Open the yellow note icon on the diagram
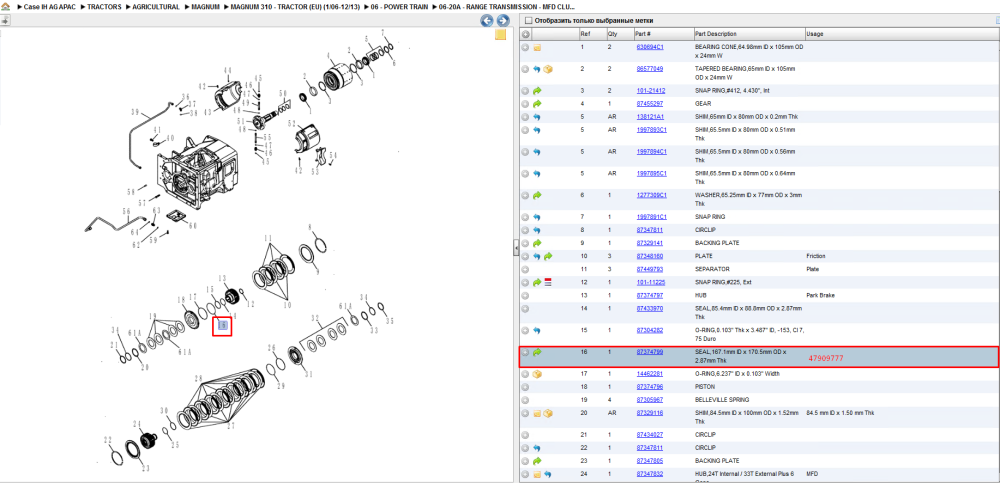Image resolution: width=1000 pixels, height=483 pixels. coord(501,34)
